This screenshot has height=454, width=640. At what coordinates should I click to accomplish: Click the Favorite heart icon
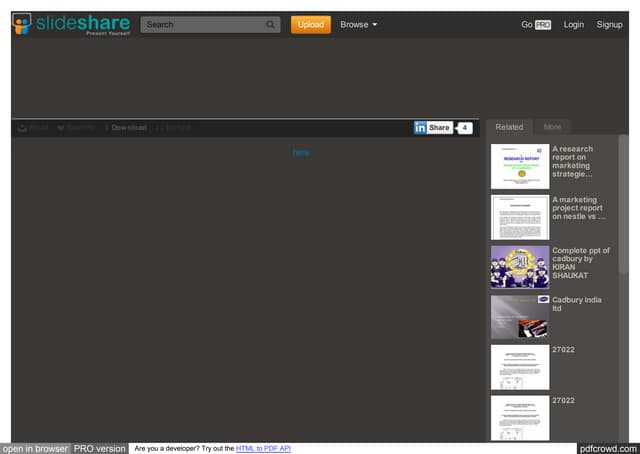coord(61,128)
